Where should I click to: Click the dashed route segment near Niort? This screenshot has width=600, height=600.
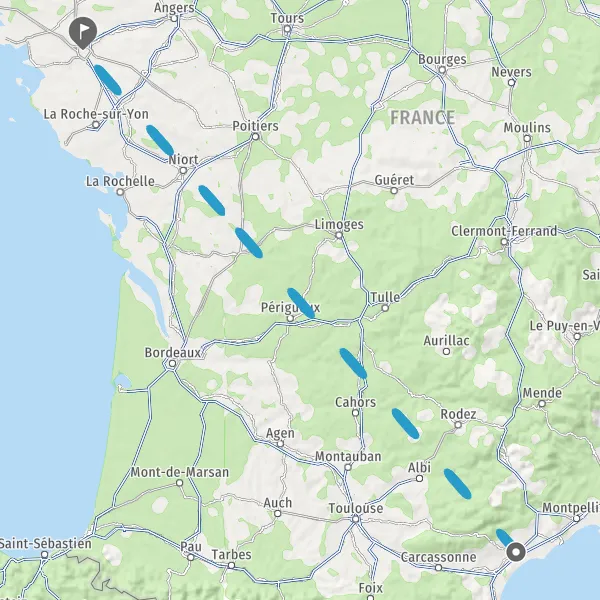[x=160, y=140]
